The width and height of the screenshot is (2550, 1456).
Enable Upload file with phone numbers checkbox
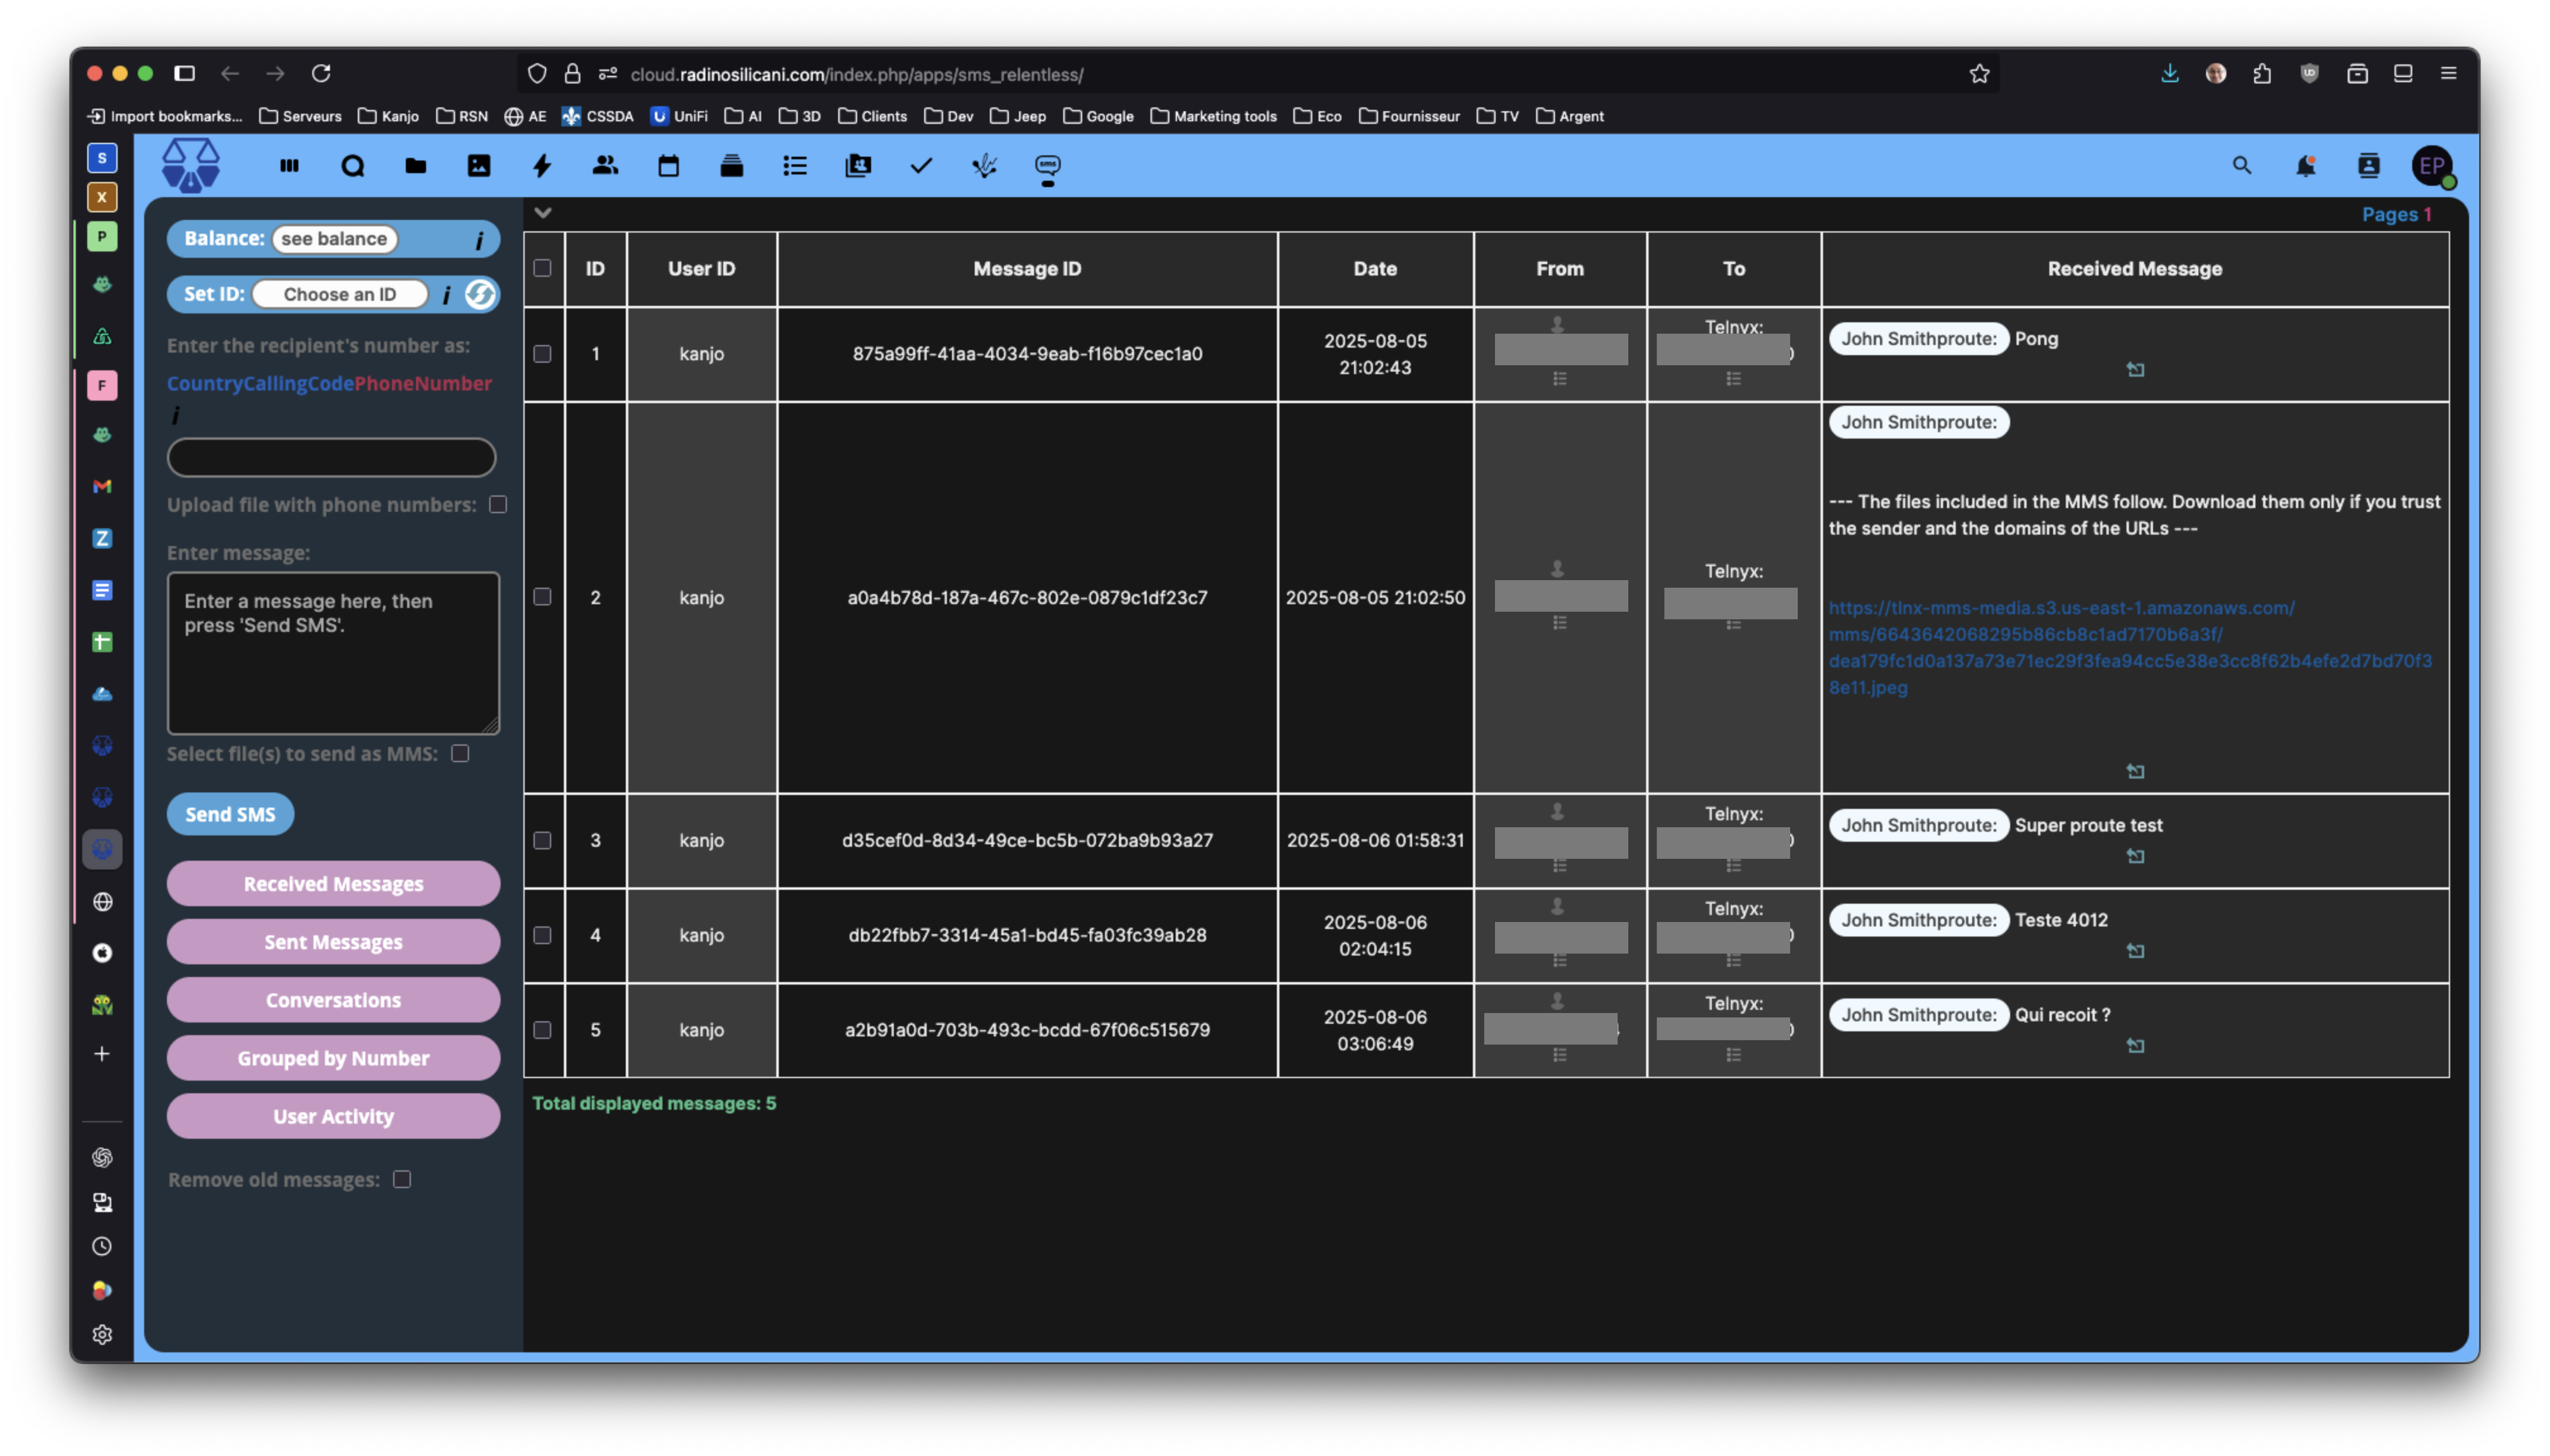pyautogui.click(x=498, y=504)
